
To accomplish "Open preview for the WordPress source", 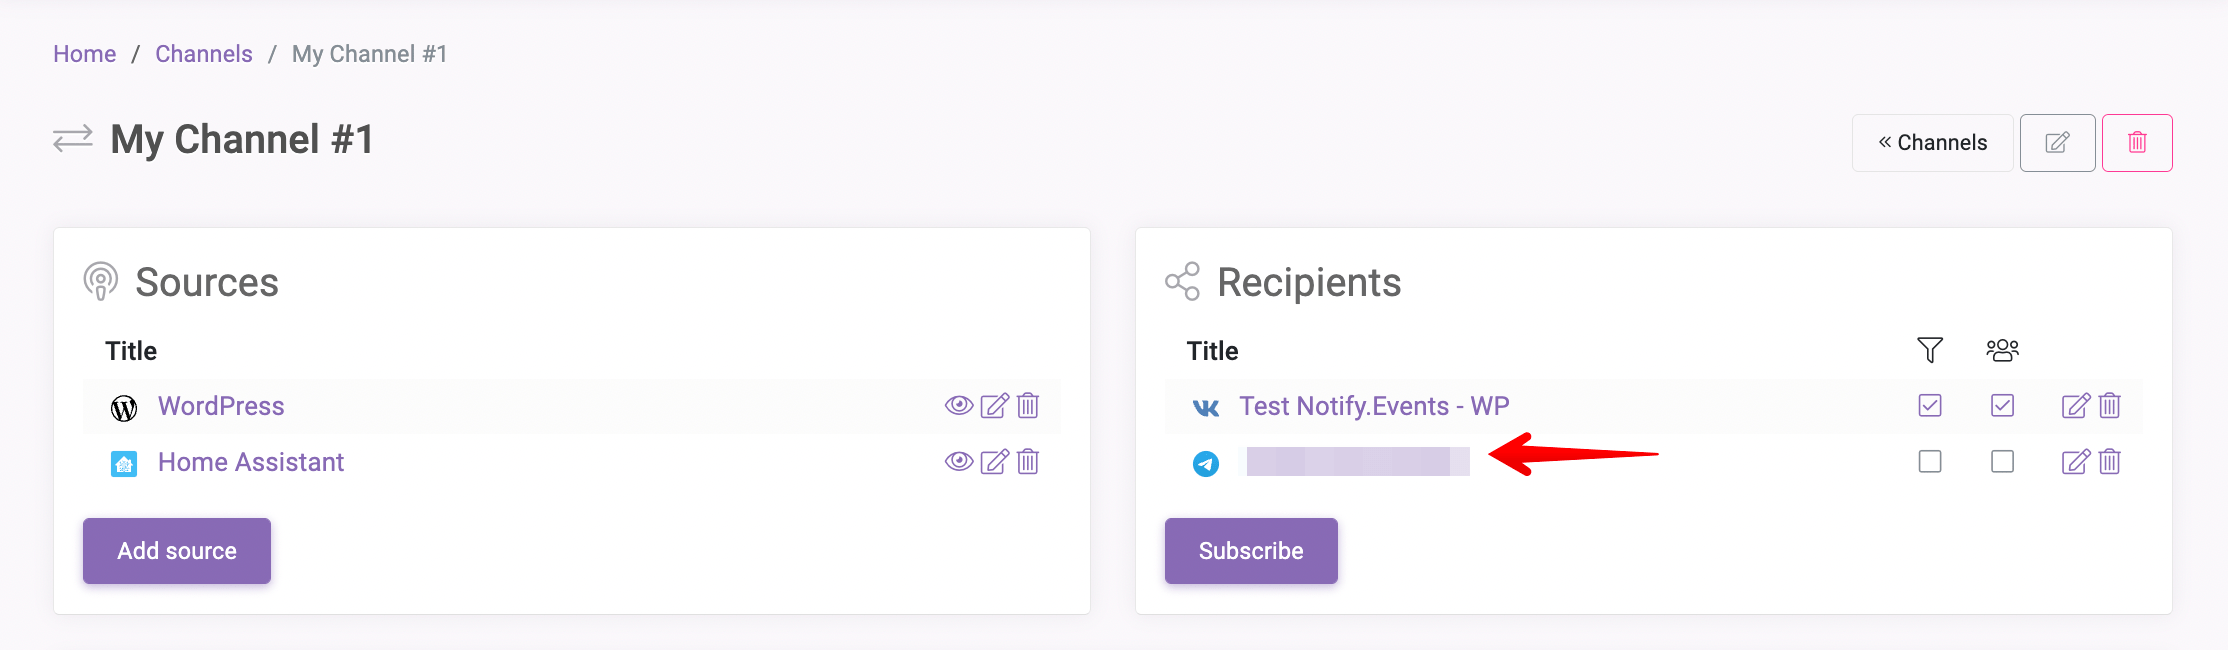I will pos(957,406).
